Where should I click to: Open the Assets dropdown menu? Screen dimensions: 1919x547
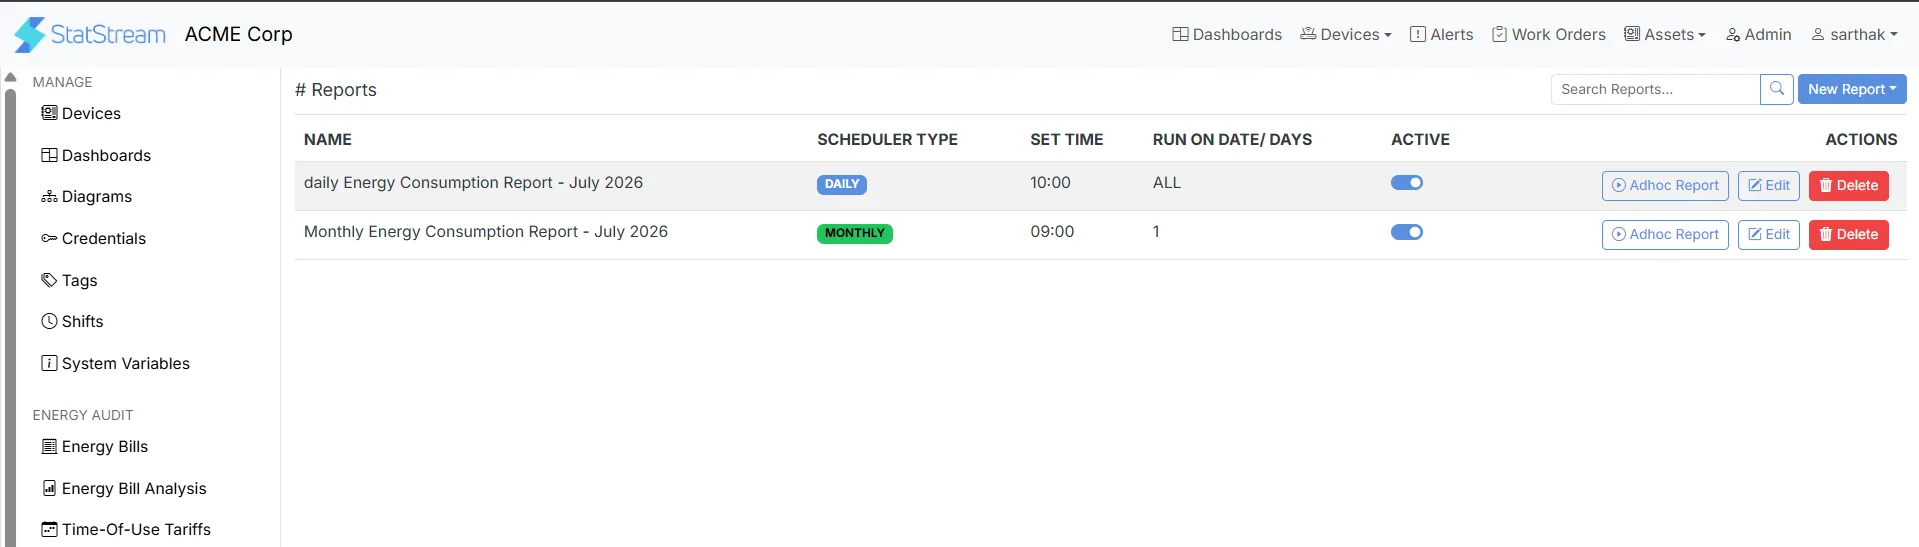1664,34
